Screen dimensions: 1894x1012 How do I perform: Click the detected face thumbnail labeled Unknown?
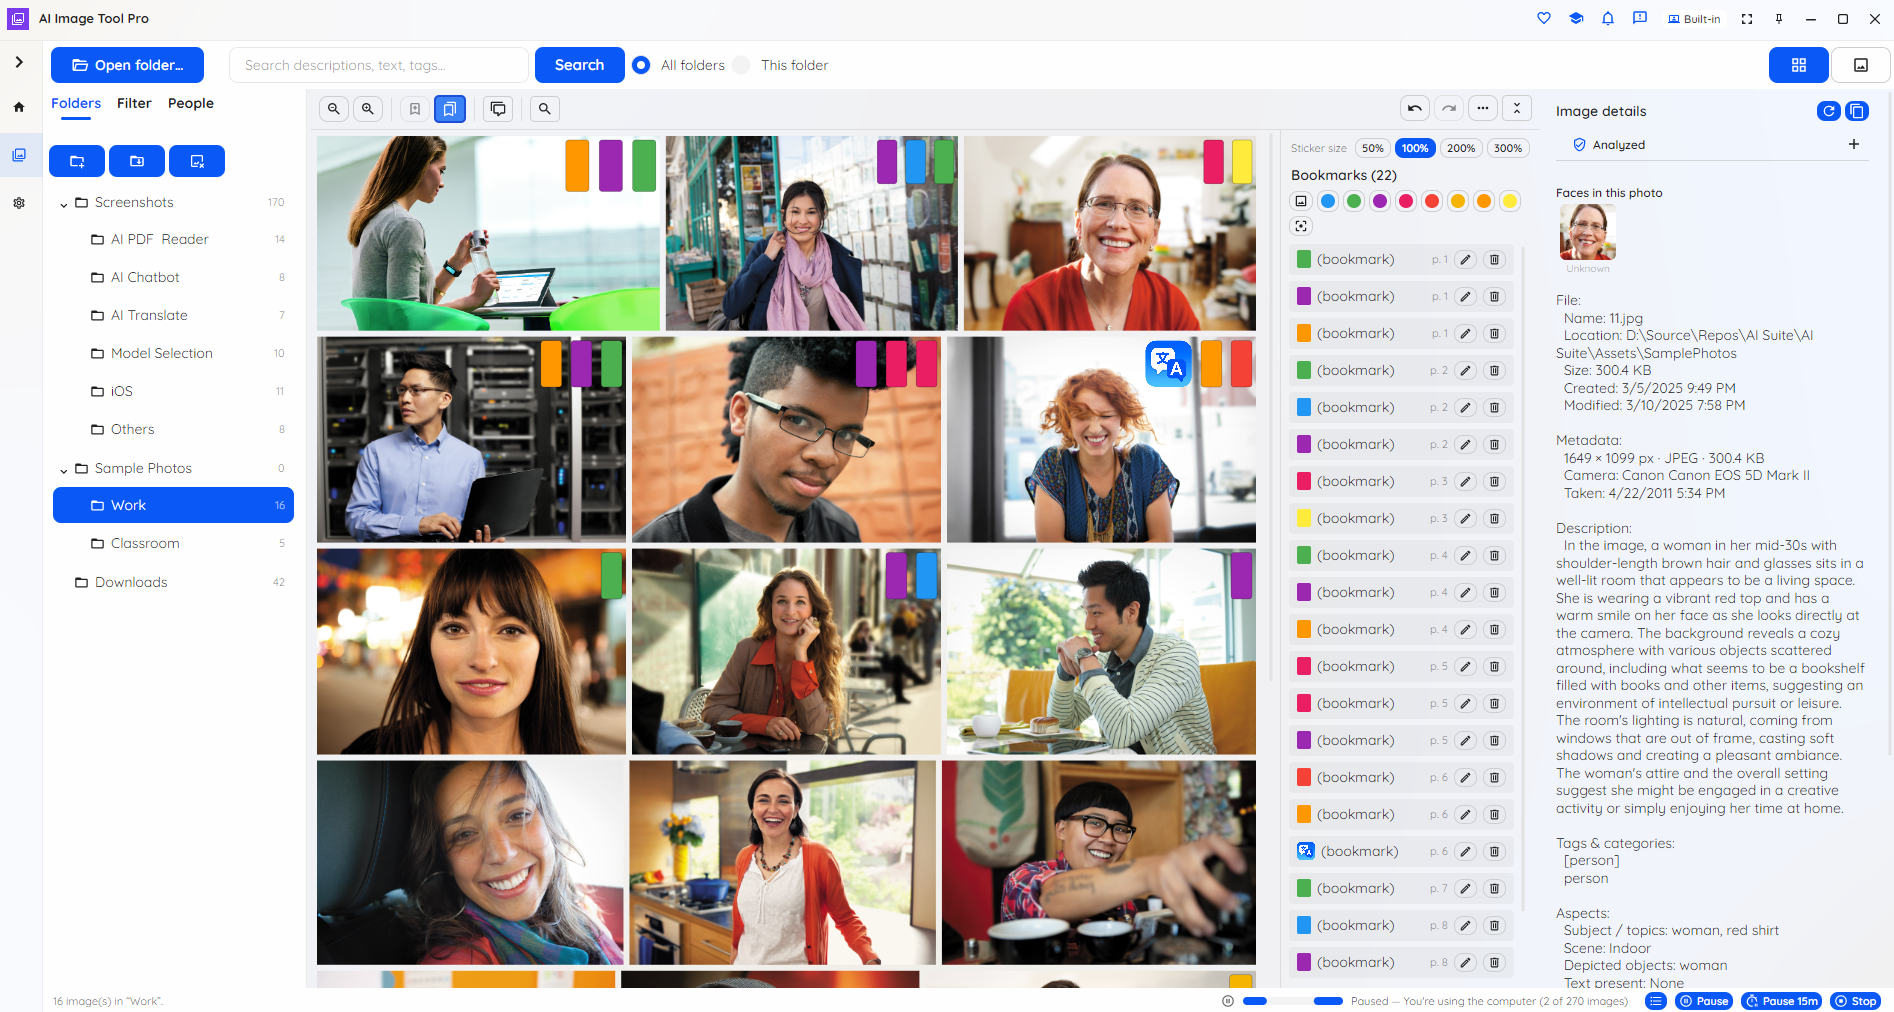1587,232
